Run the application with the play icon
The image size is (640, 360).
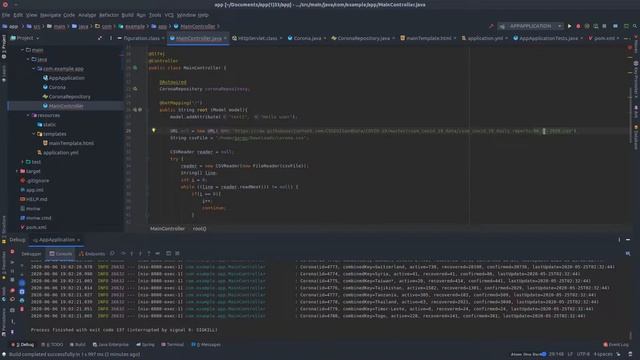(x=569, y=26)
